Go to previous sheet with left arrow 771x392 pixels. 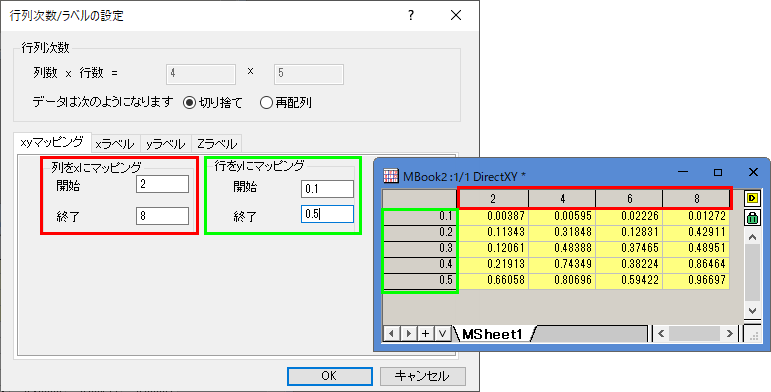coord(391,333)
